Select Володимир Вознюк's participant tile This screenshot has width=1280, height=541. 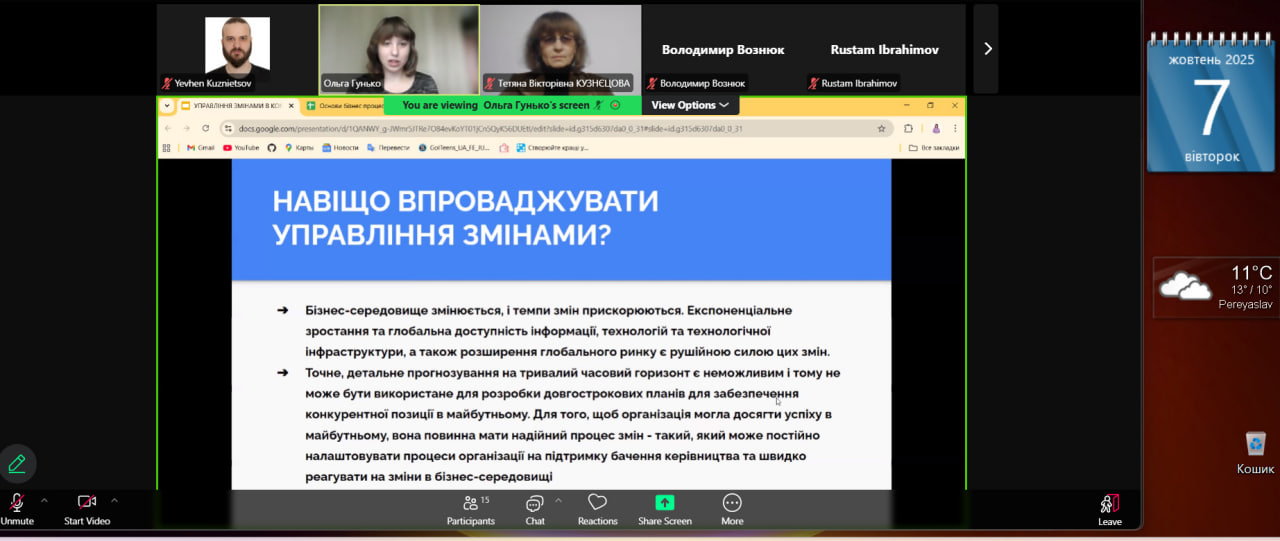point(722,49)
